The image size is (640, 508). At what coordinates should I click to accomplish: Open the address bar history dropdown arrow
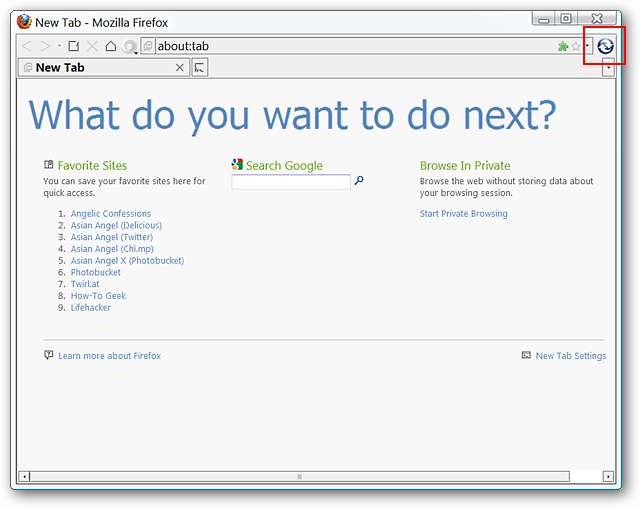587,46
